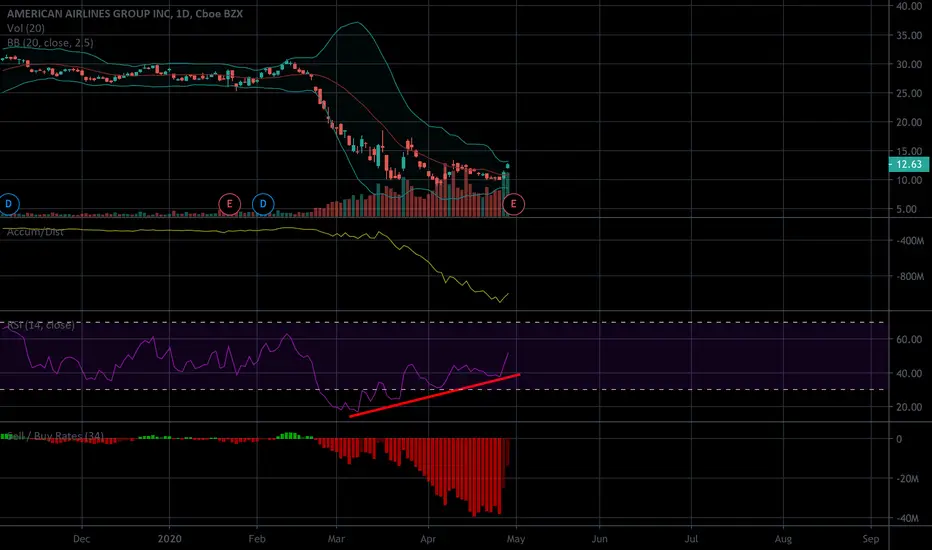This screenshot has height=550, width=932.
Task: Select the Sell / Buy Rates (34) label
Action: pos(53,436)
